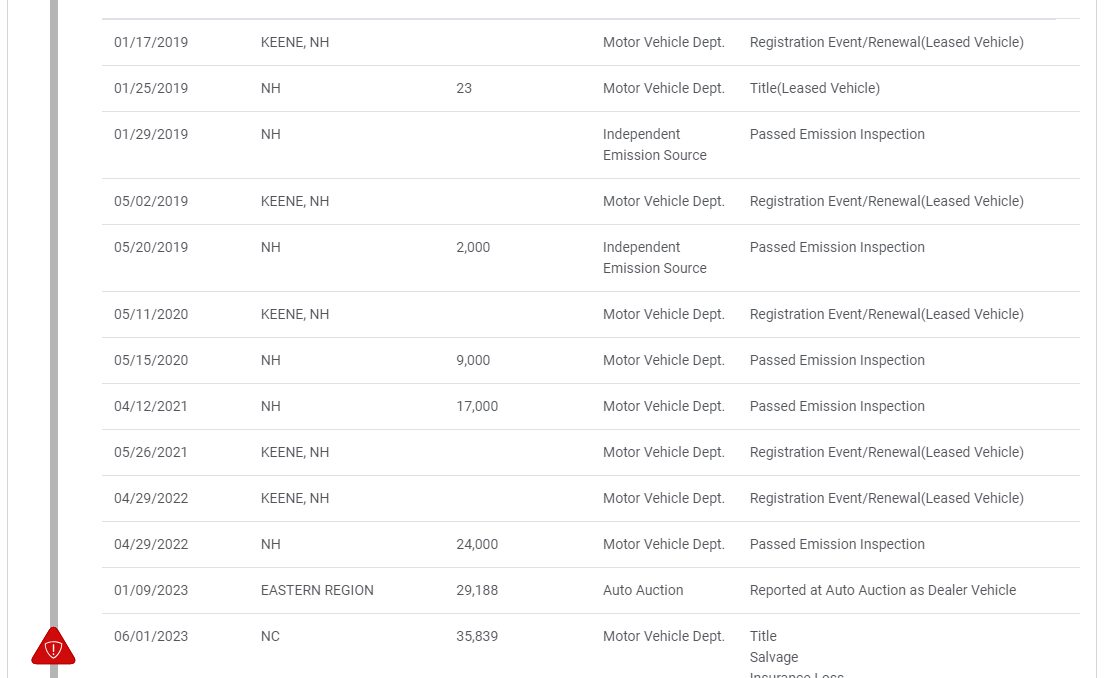Screen dimensions: 1111x678
Task: Select the 06/01/2023 date entry
Action: (151, 636)
